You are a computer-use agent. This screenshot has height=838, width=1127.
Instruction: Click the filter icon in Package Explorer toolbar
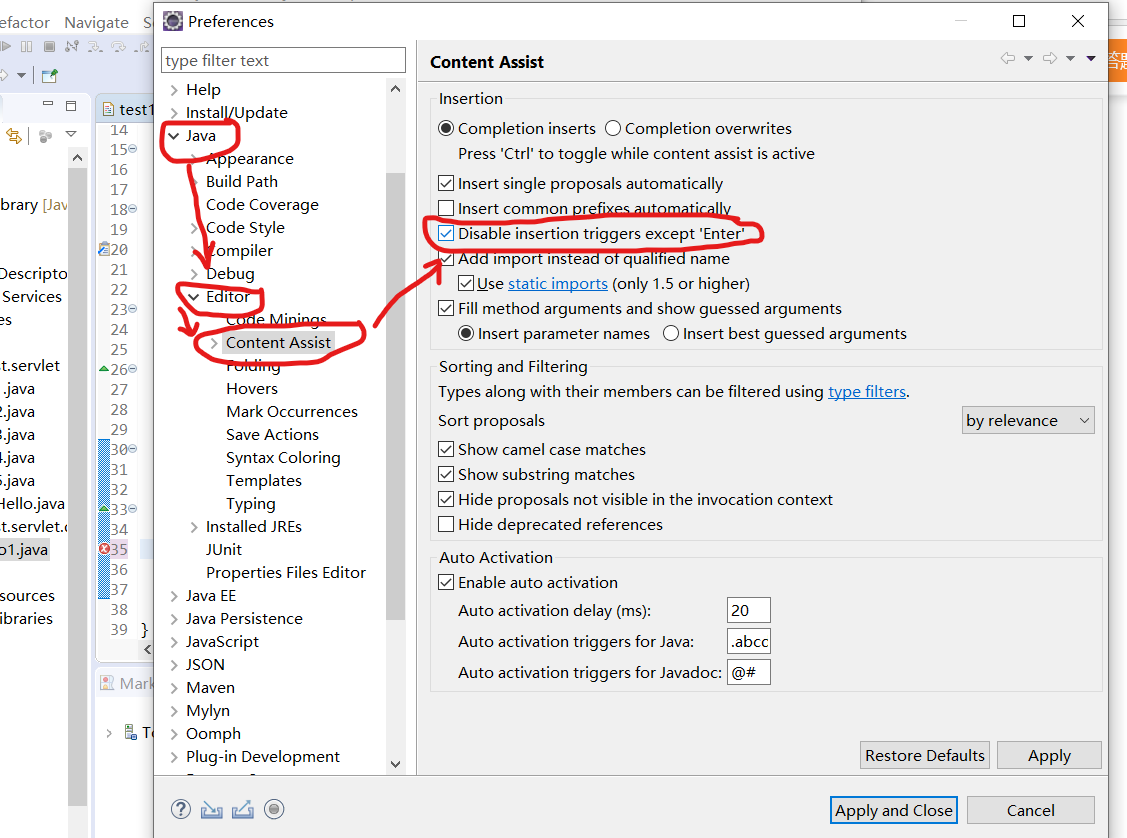click(x=45, y=135)
